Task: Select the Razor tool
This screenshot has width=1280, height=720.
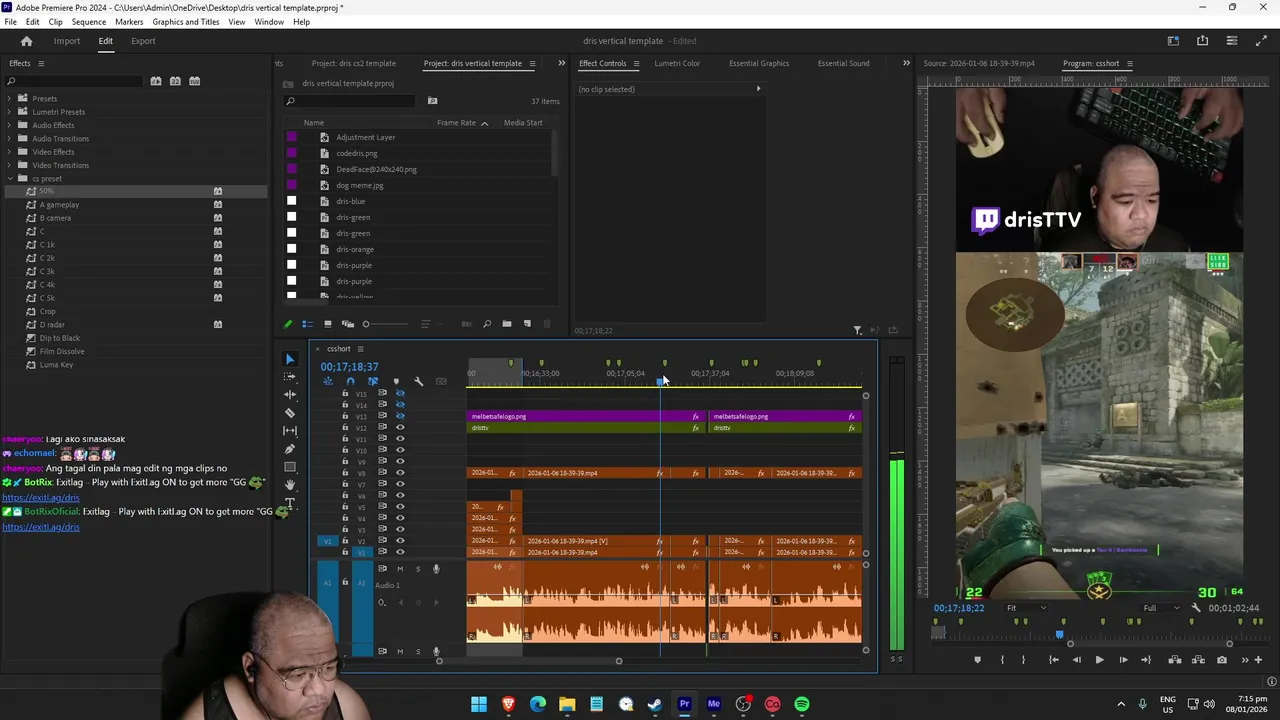Action: point(290,412)
